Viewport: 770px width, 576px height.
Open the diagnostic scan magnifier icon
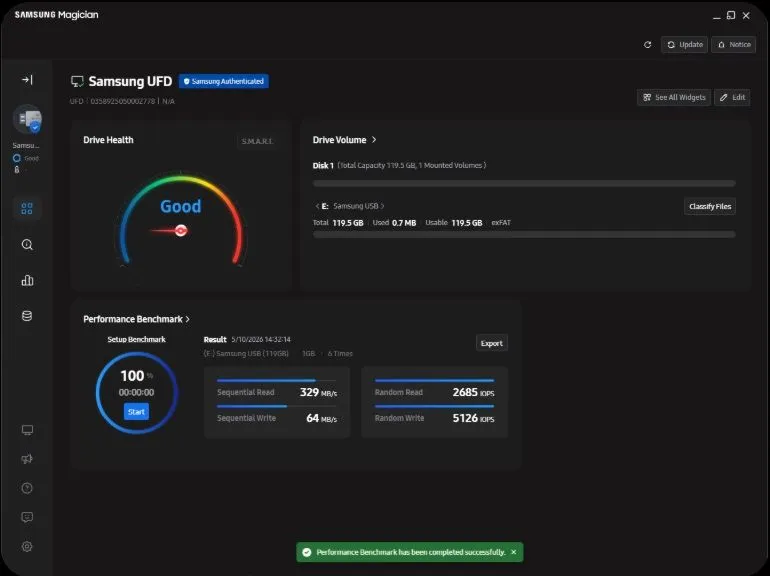[x=27, y=245]
